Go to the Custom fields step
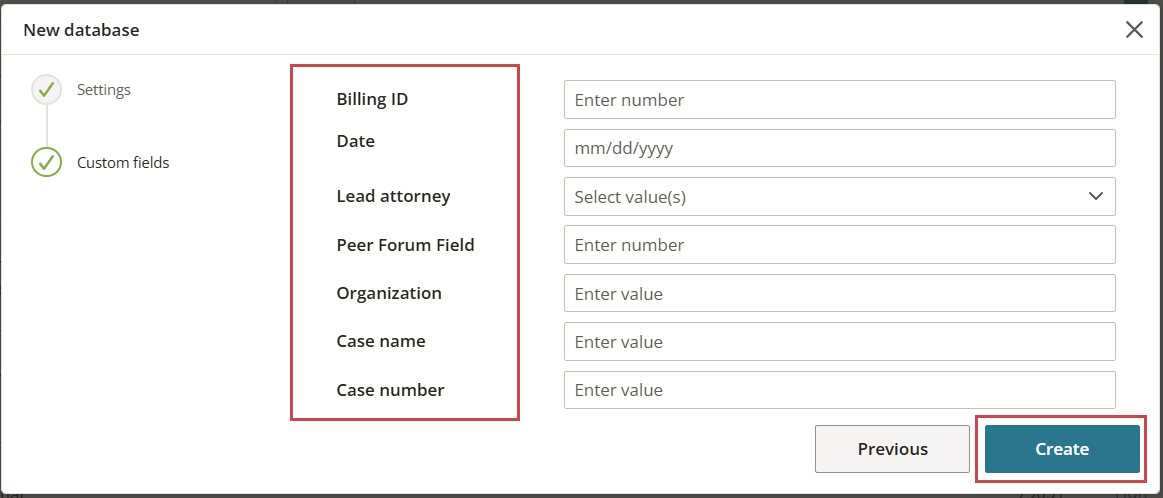 point(123,163)
